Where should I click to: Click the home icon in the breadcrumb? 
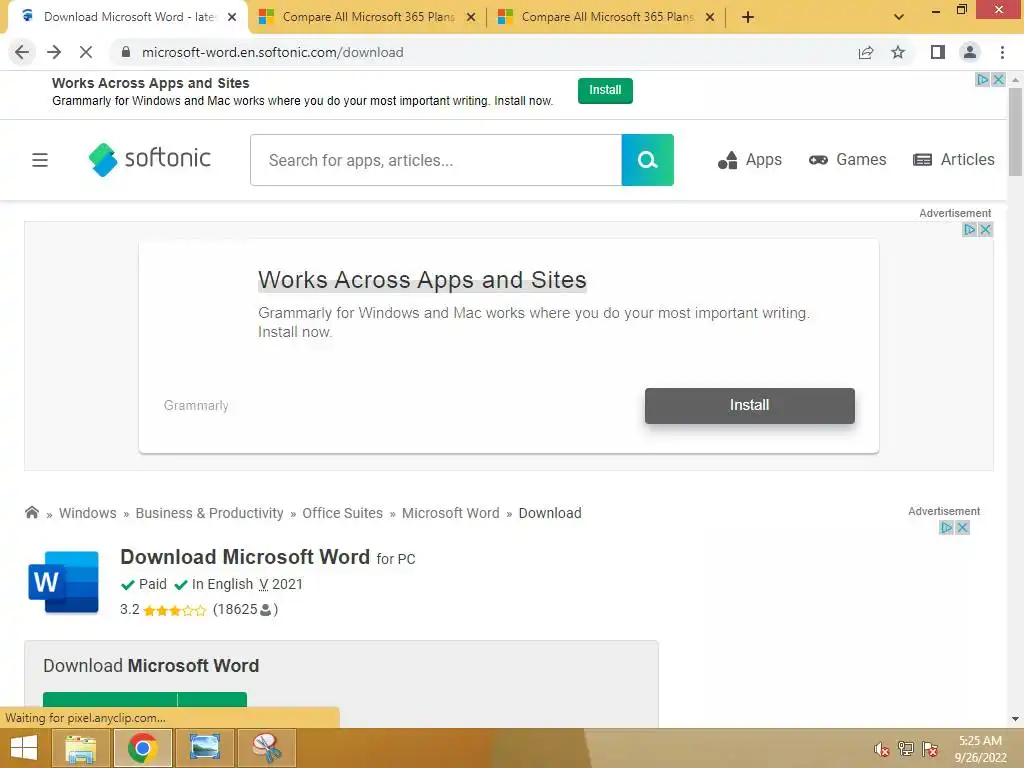(x=32, y=513)
